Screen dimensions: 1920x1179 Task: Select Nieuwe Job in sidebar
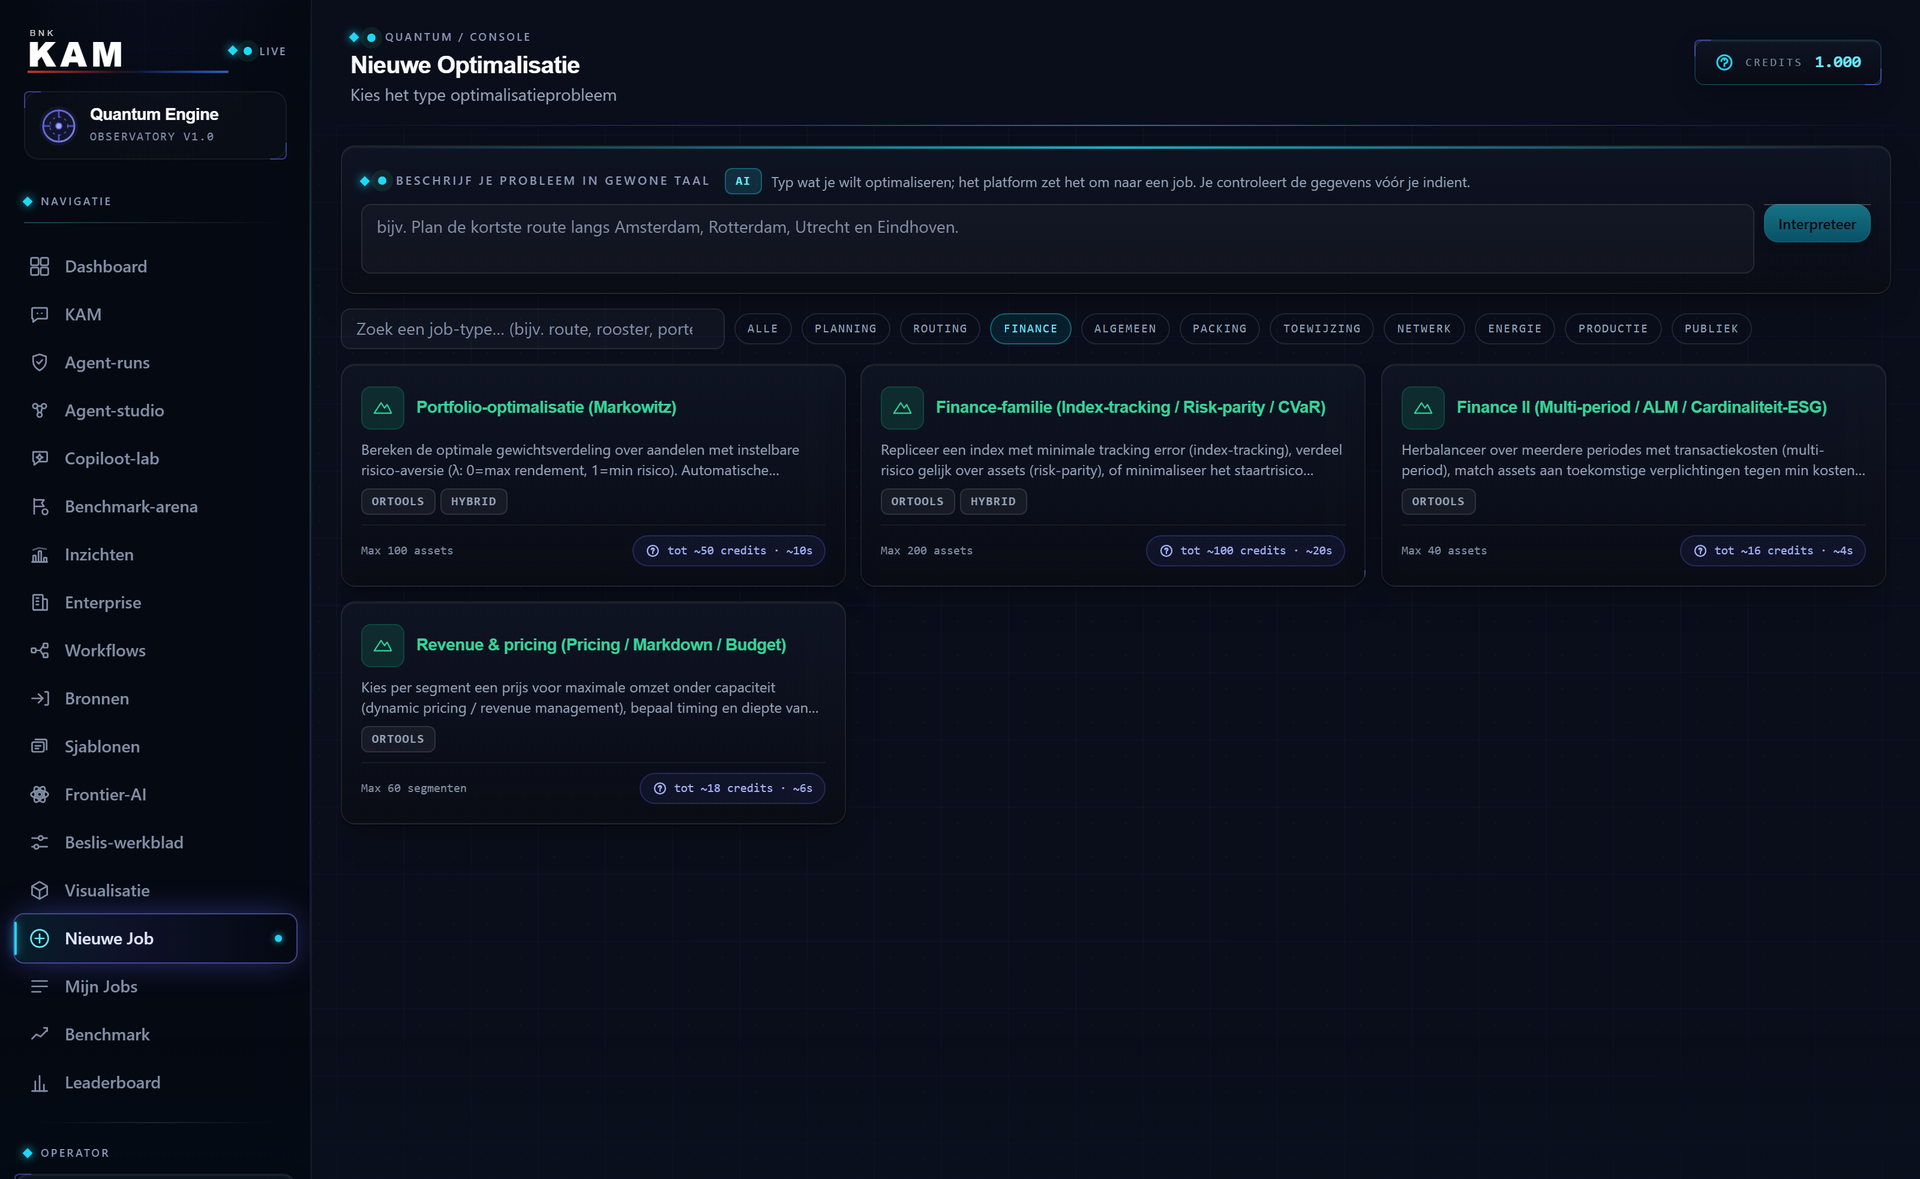coord(155,938)
